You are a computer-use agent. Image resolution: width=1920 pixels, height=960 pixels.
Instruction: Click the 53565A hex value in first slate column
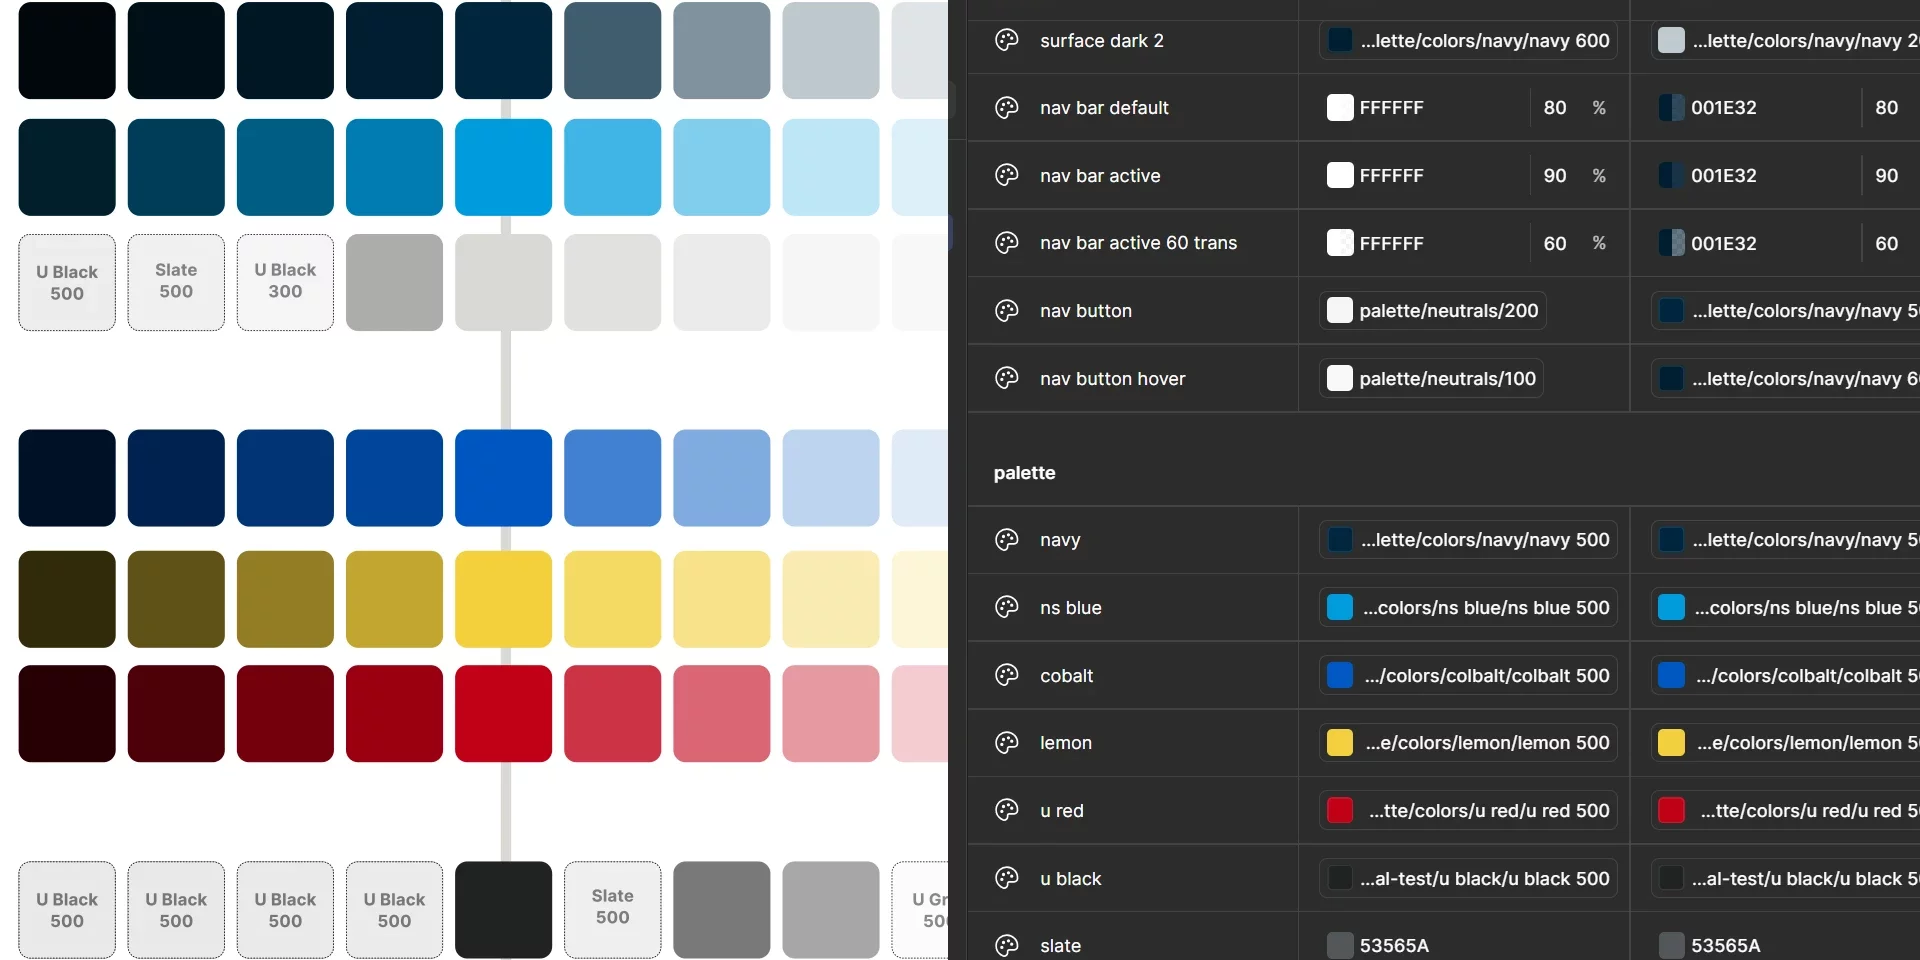point(1394,945)
